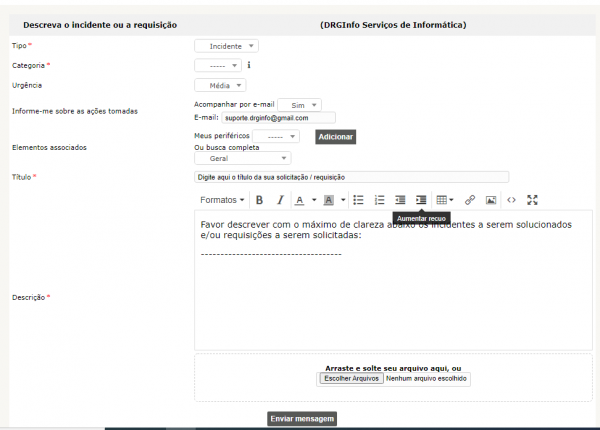The width and height of the screenshot is (600, 430).
Task: Expand the Urgência dropdown set to Média
Action: [x=220, y=85]
